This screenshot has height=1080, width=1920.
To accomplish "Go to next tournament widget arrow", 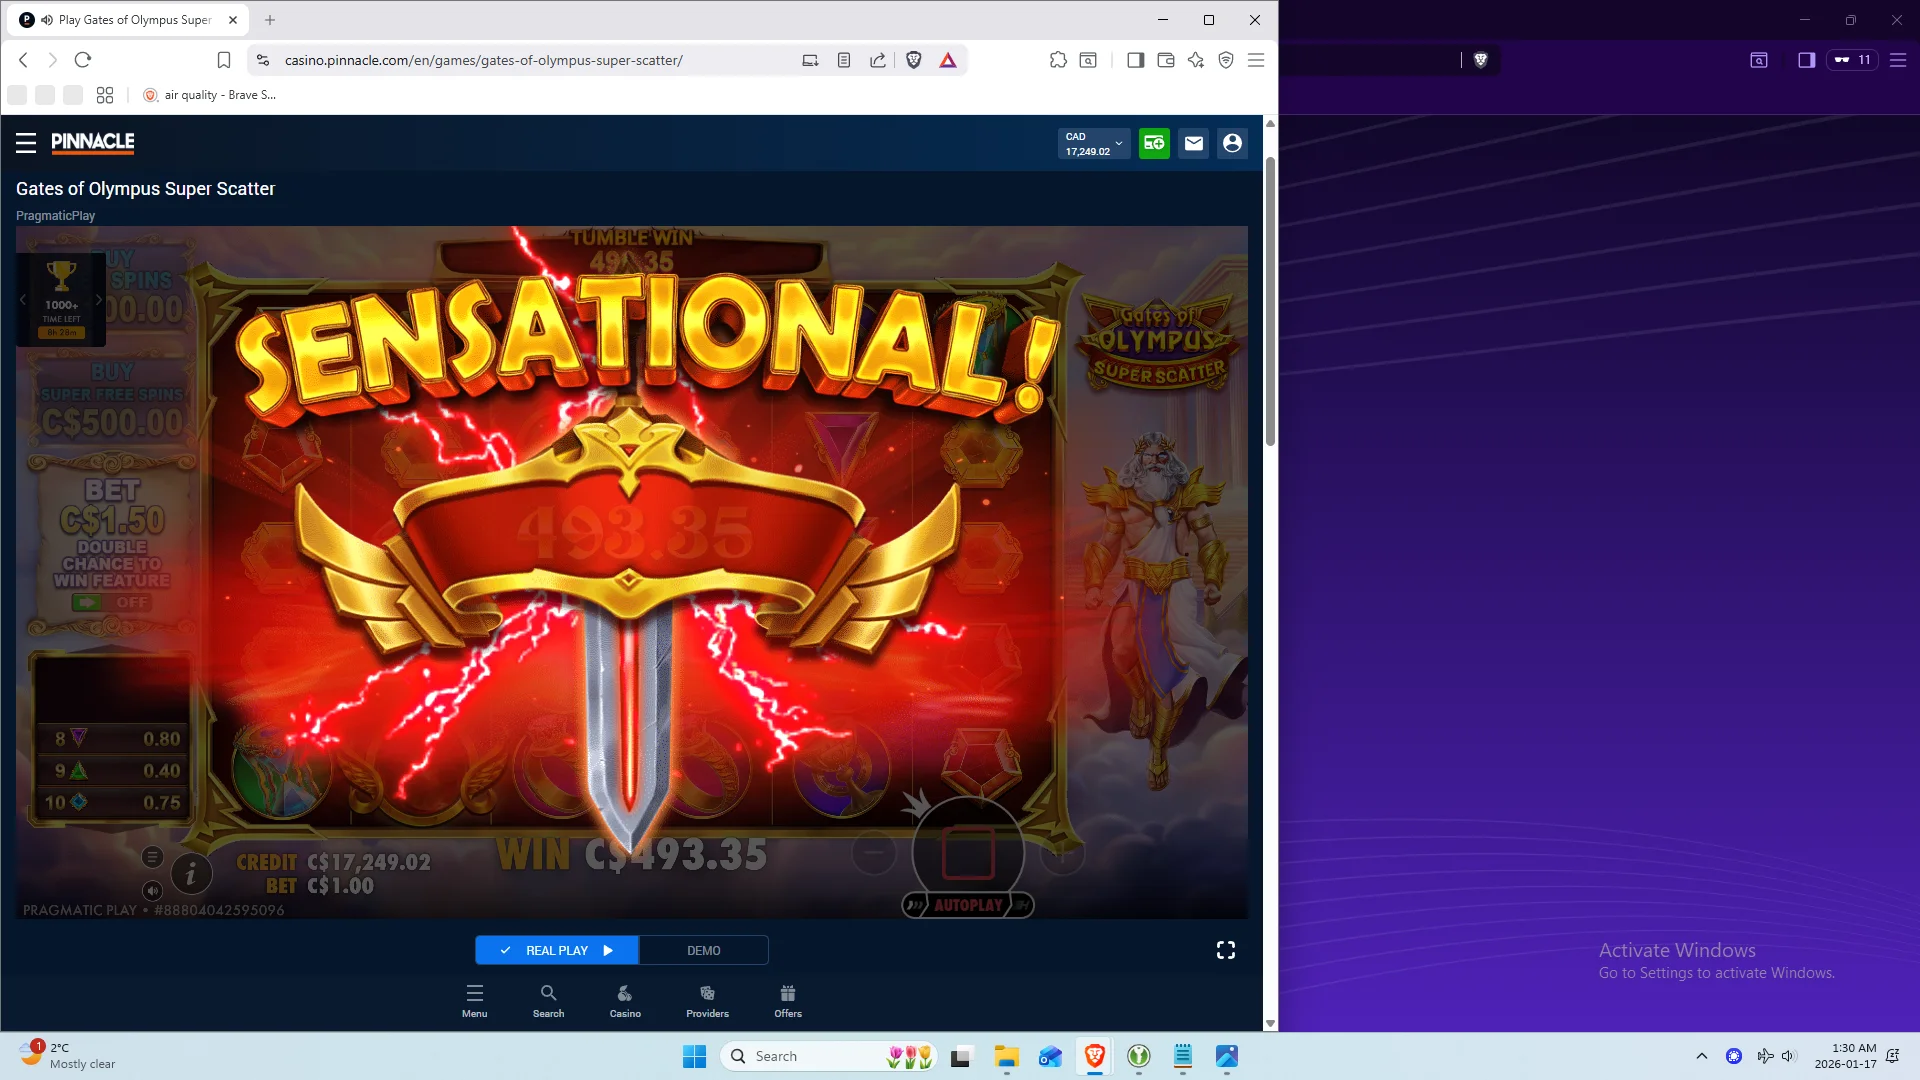I will (98, 299).
